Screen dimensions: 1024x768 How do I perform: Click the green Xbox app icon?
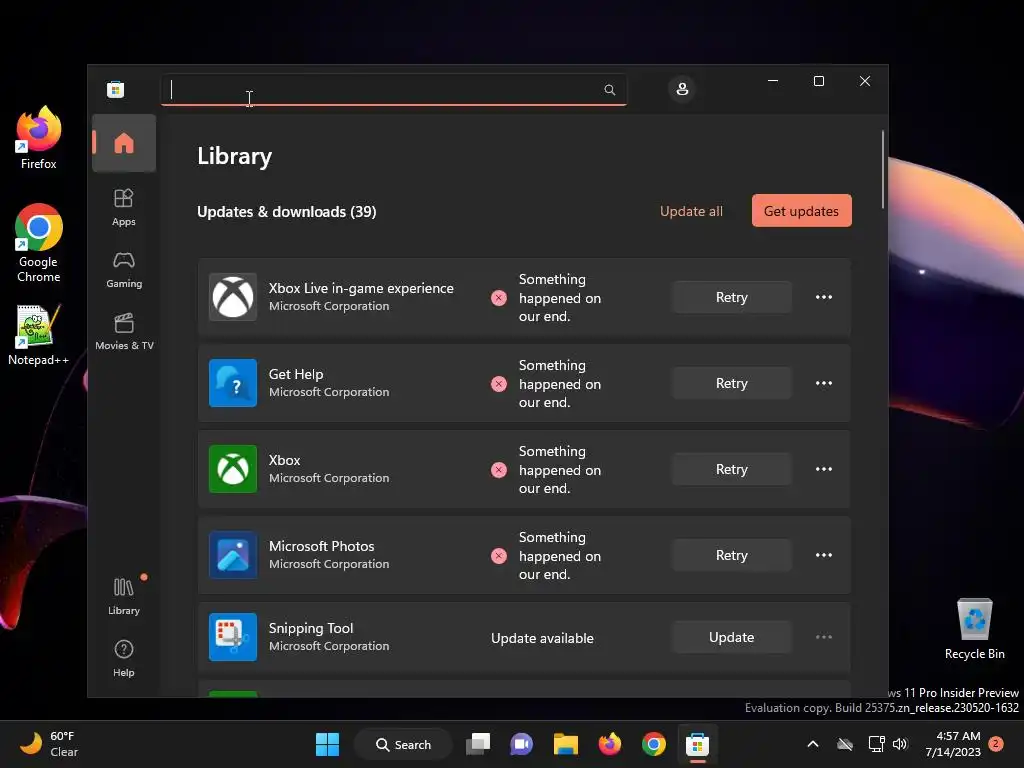[x=232, y=469]
